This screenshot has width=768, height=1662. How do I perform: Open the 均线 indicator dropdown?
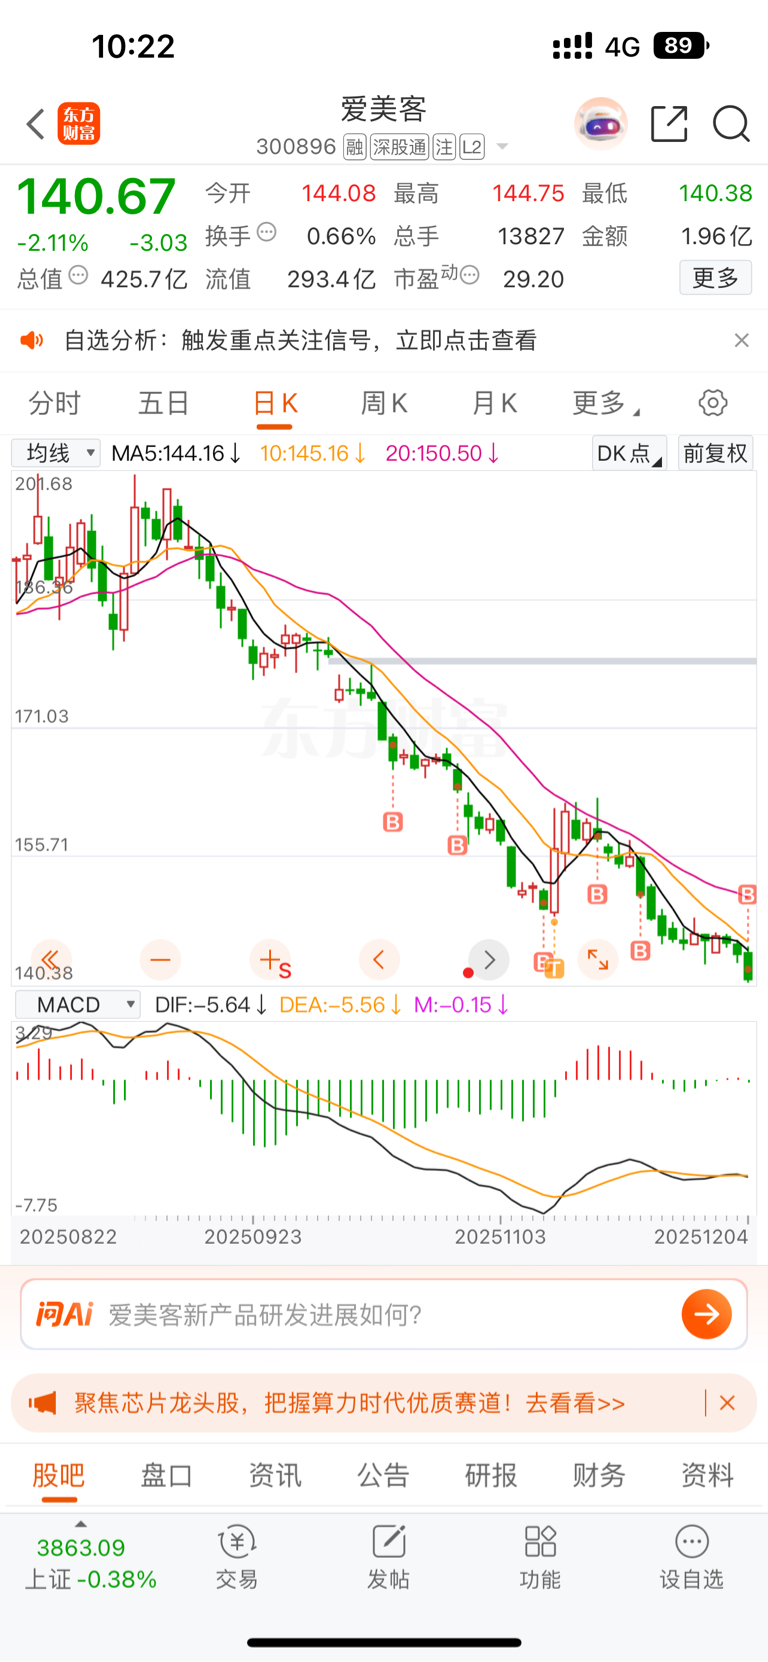coord(56,453)
